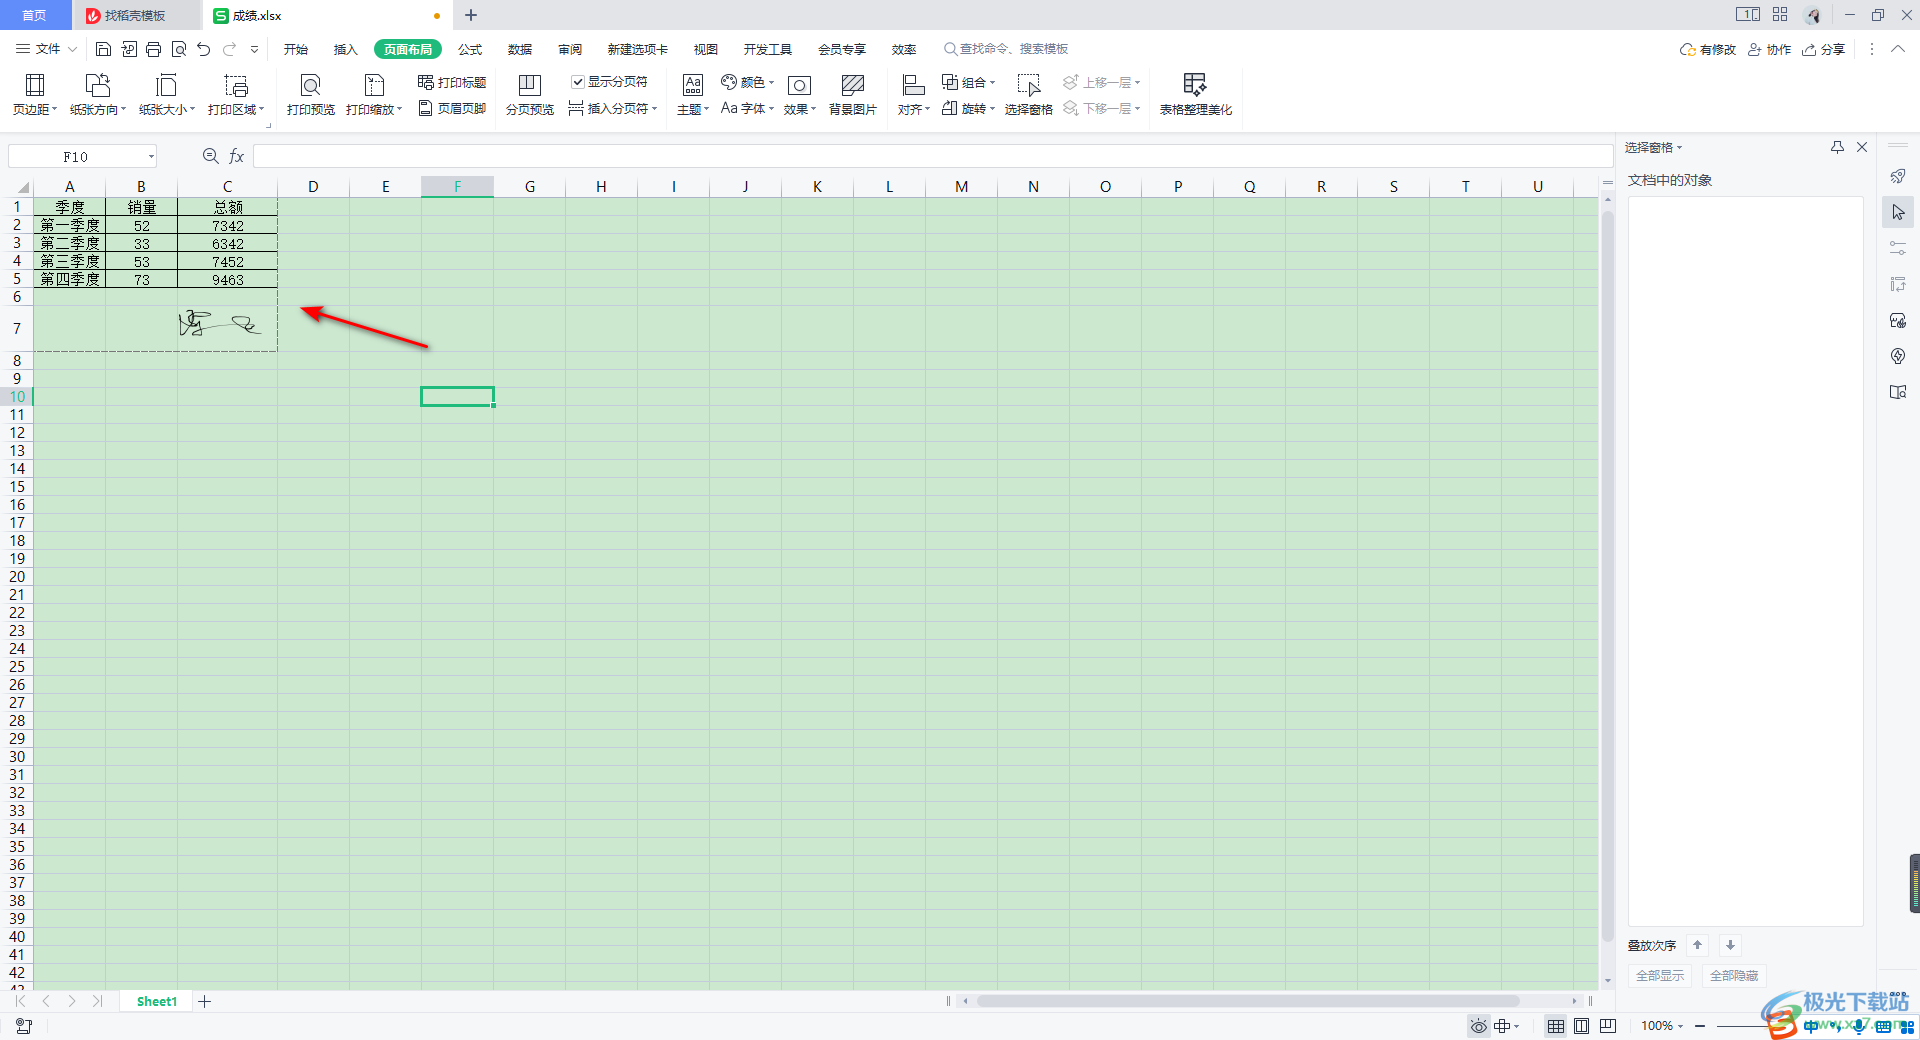1920x1040 pixels.
Task: Open the 公式 (Formulas) ribbon tab
Action: [x=470, y=49]
